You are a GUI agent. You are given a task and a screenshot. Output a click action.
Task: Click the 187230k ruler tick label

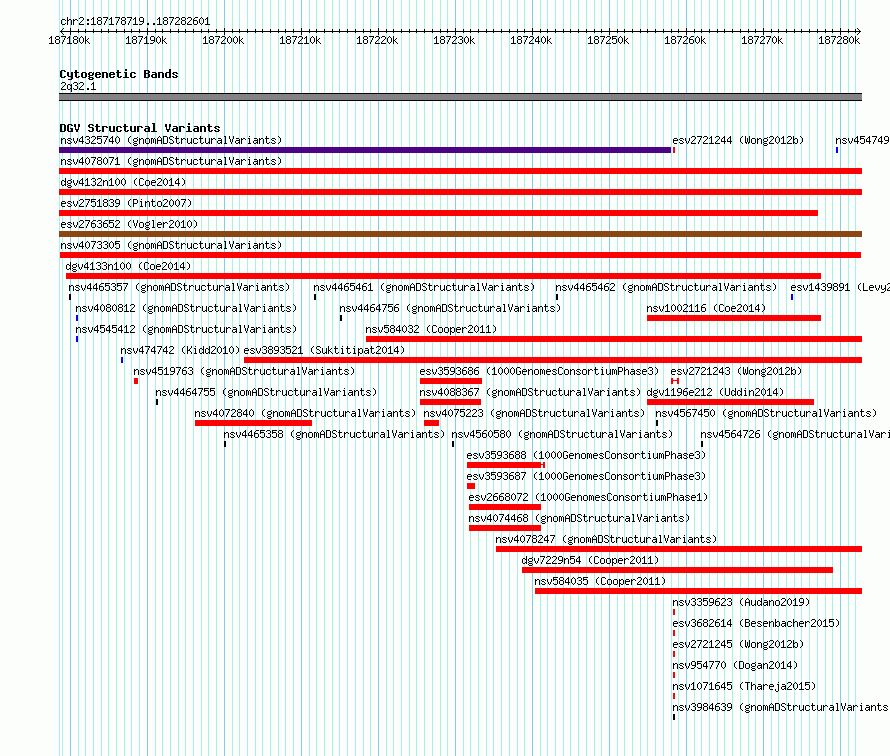click(x=454, y=40)
